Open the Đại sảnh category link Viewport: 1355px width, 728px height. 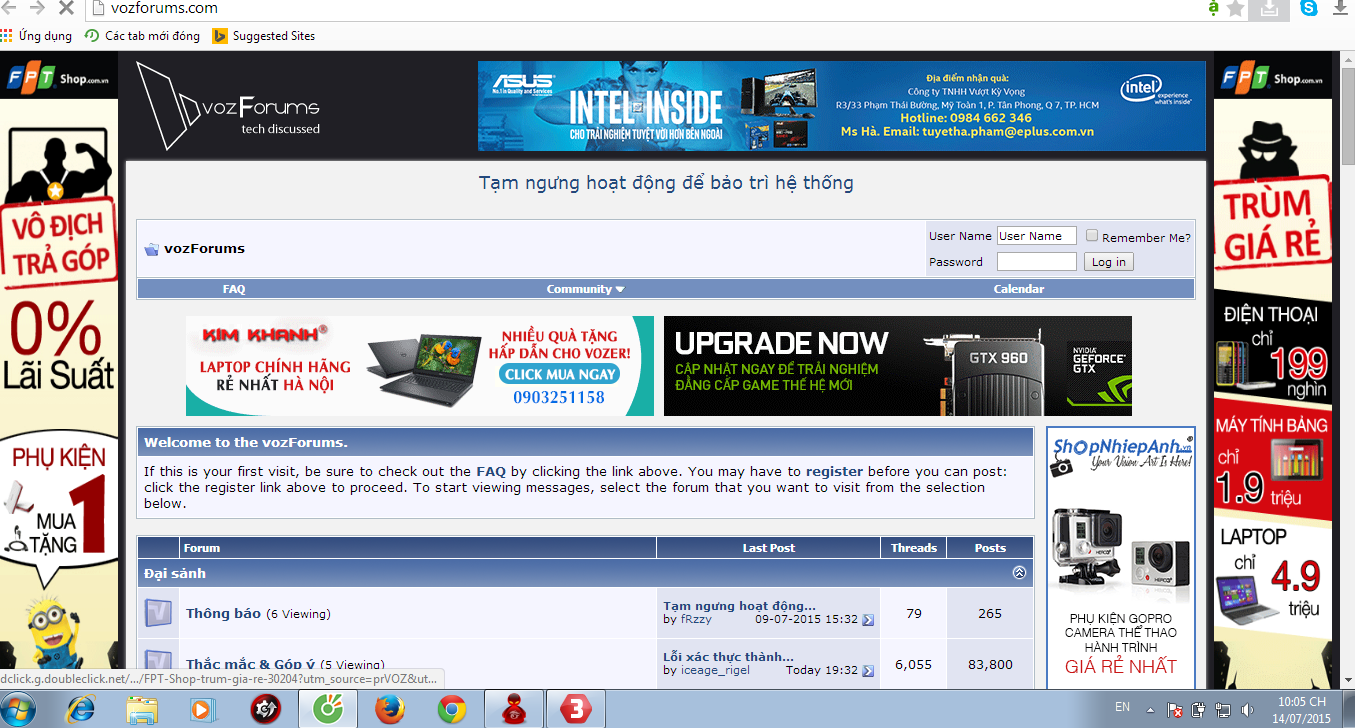(175, 573)
